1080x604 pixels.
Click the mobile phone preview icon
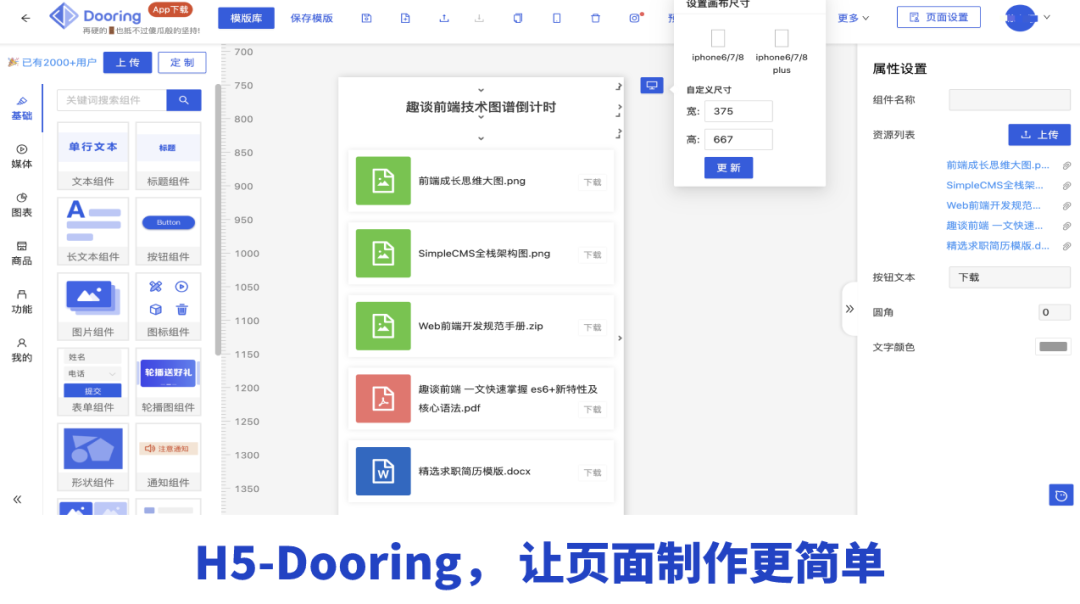pyautogui.click(x=557, y=18)
